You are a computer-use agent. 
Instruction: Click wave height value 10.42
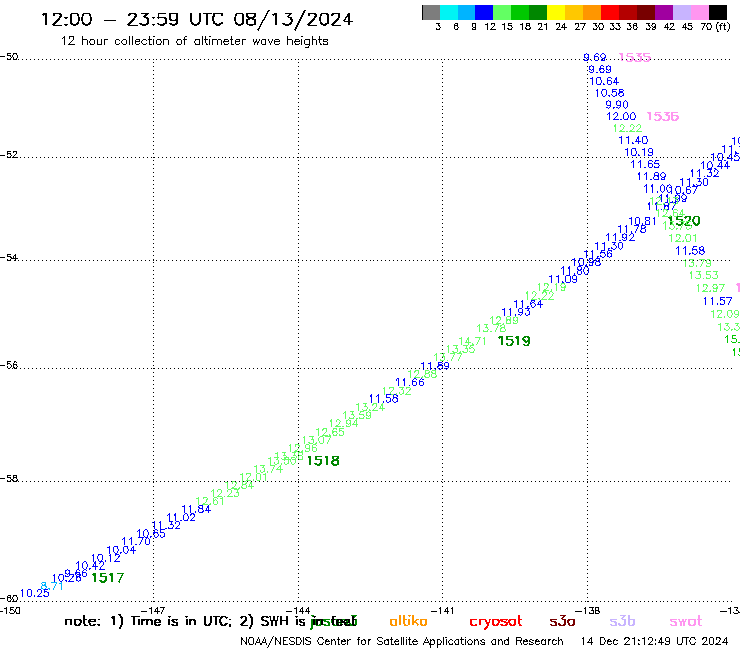(90, 566)
